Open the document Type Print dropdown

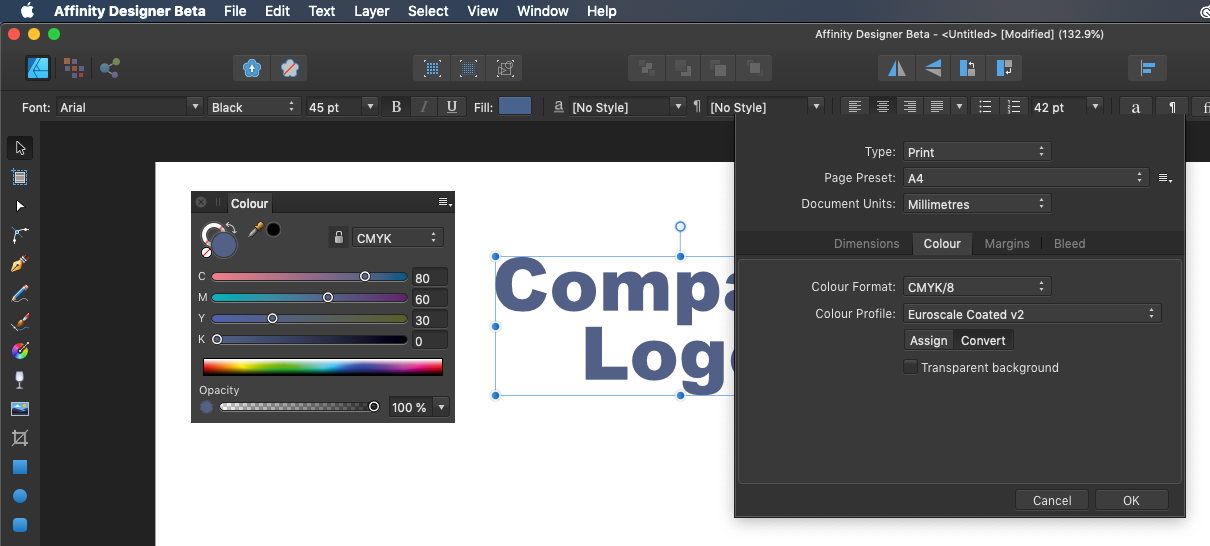tap(977, 152)
